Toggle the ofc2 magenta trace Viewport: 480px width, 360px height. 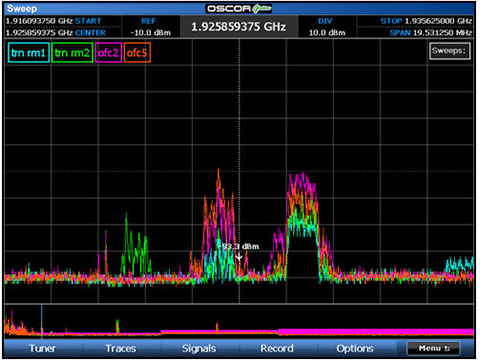coord(108,53)
